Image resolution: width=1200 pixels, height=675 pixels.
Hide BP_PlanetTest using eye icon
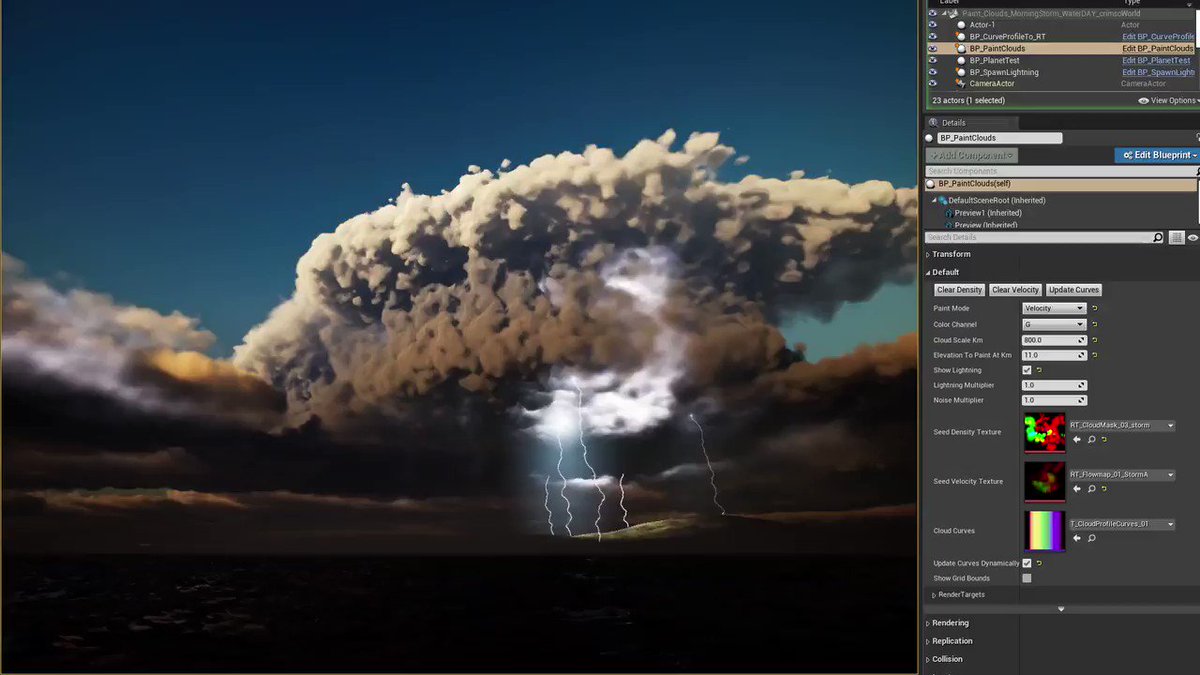point(933,60)
